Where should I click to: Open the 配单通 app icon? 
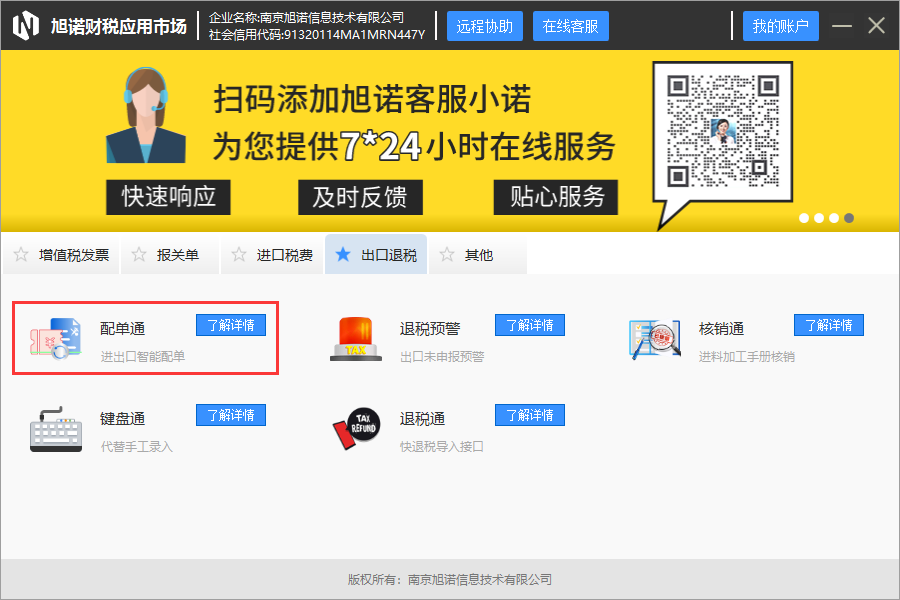tap(56, 339)
